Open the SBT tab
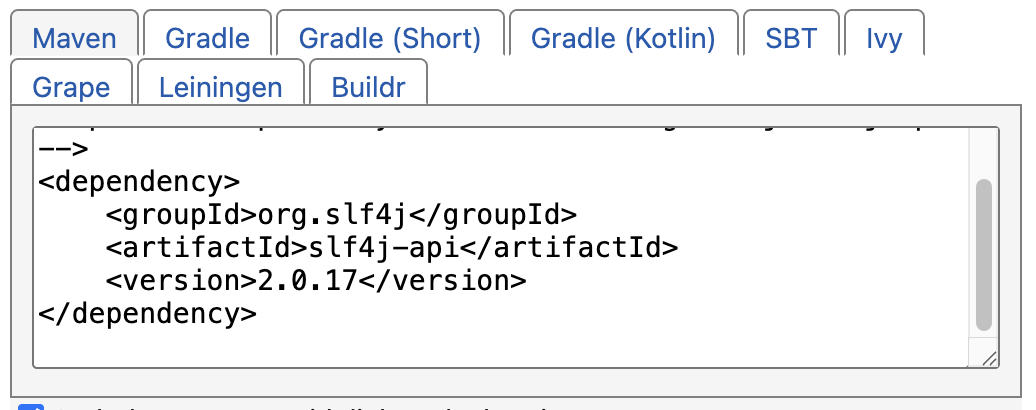This screenshot has width=1036, height=410. 791,33
